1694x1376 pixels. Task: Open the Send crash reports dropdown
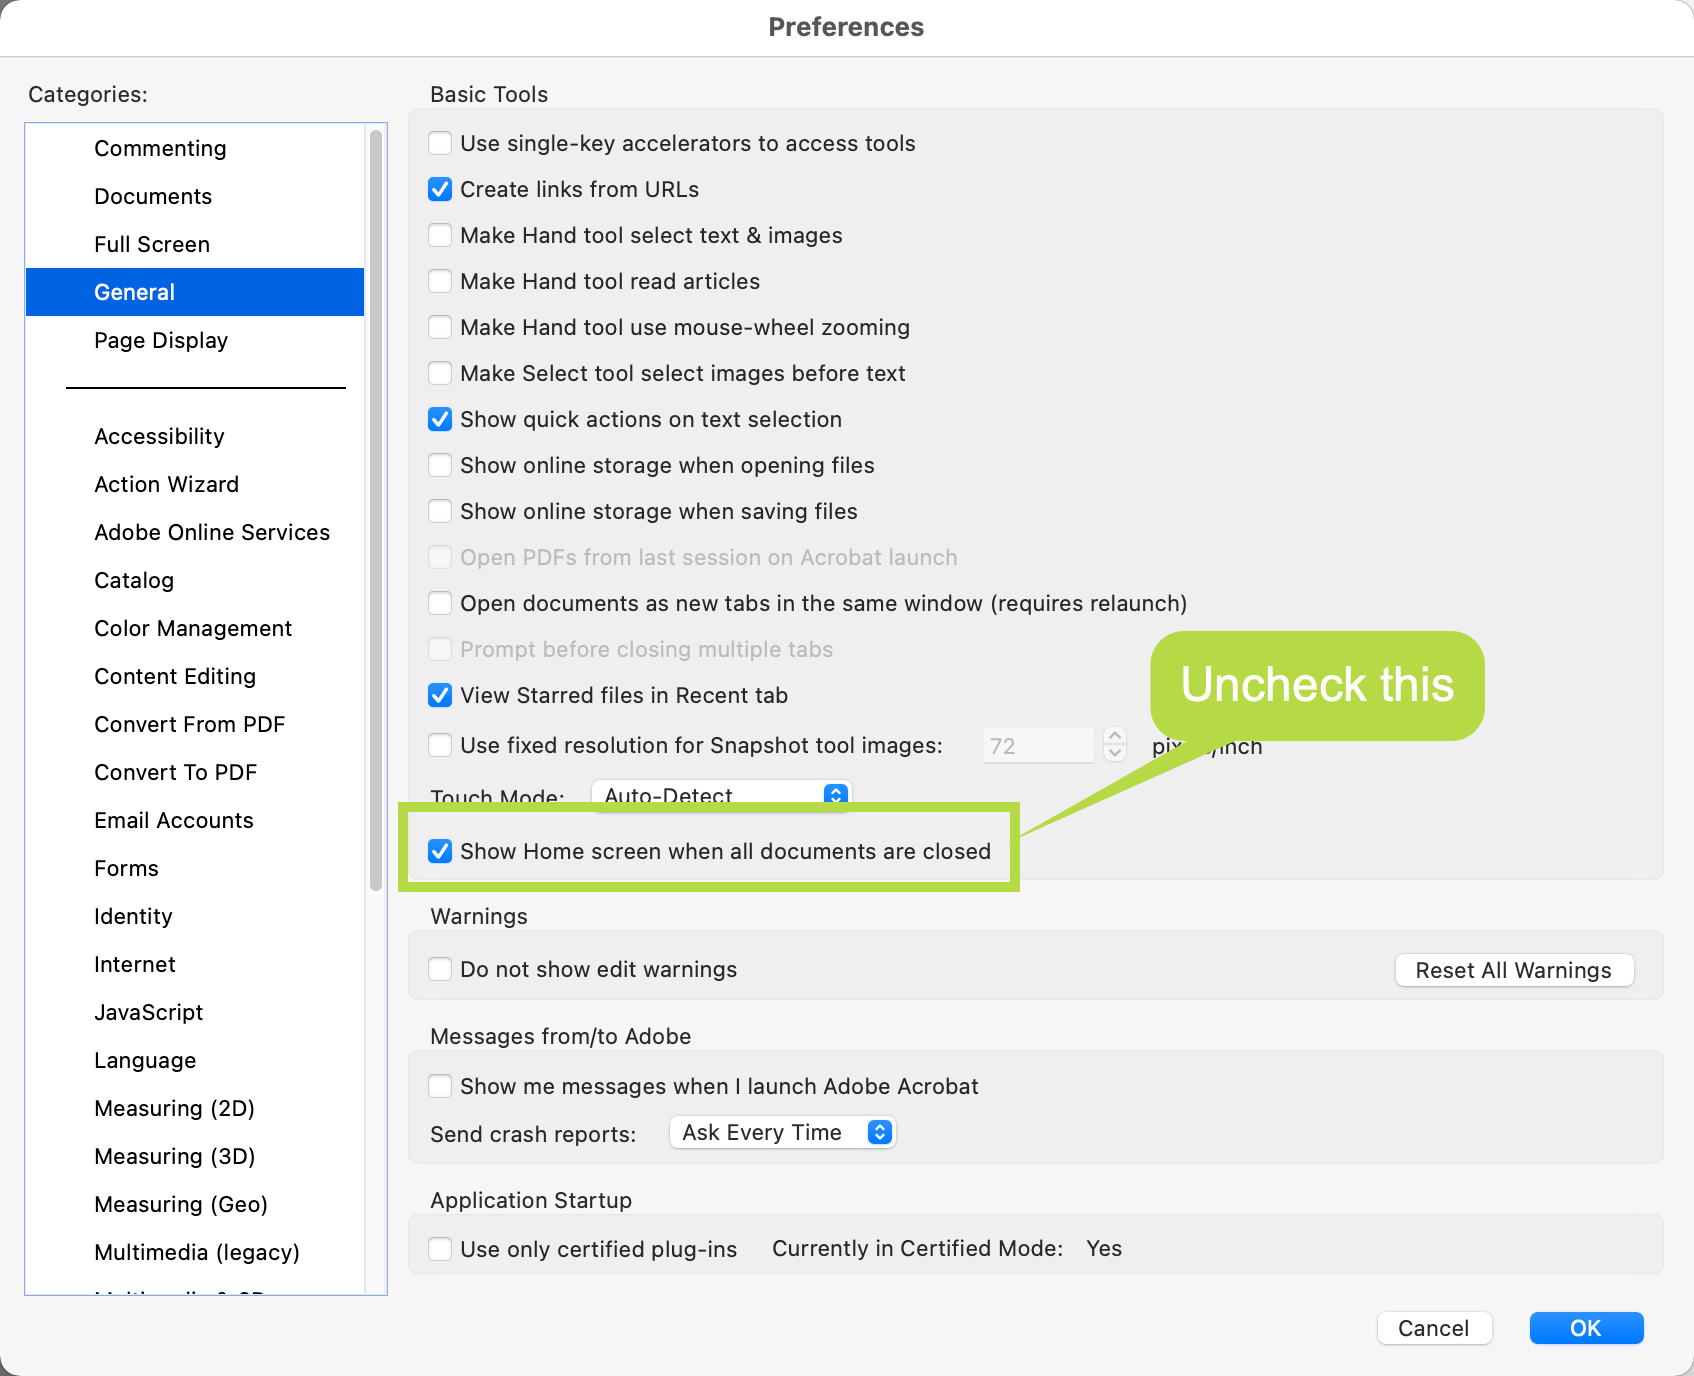pos(782,1132)
